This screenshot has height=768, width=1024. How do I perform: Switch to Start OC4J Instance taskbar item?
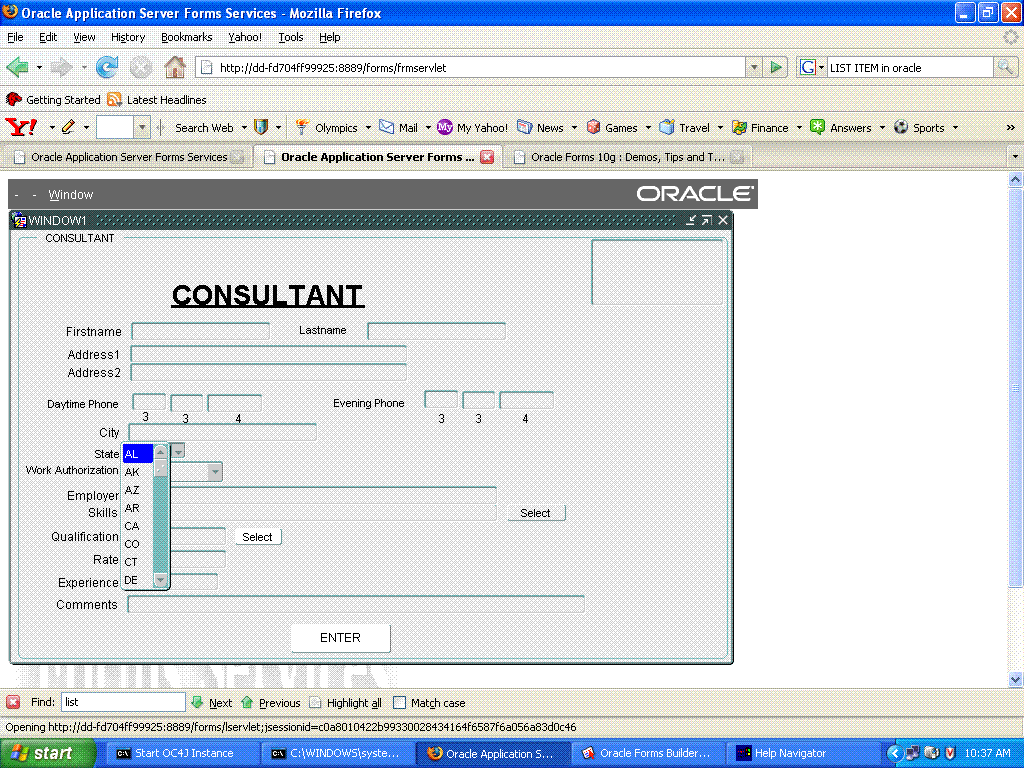pos(182,753)
